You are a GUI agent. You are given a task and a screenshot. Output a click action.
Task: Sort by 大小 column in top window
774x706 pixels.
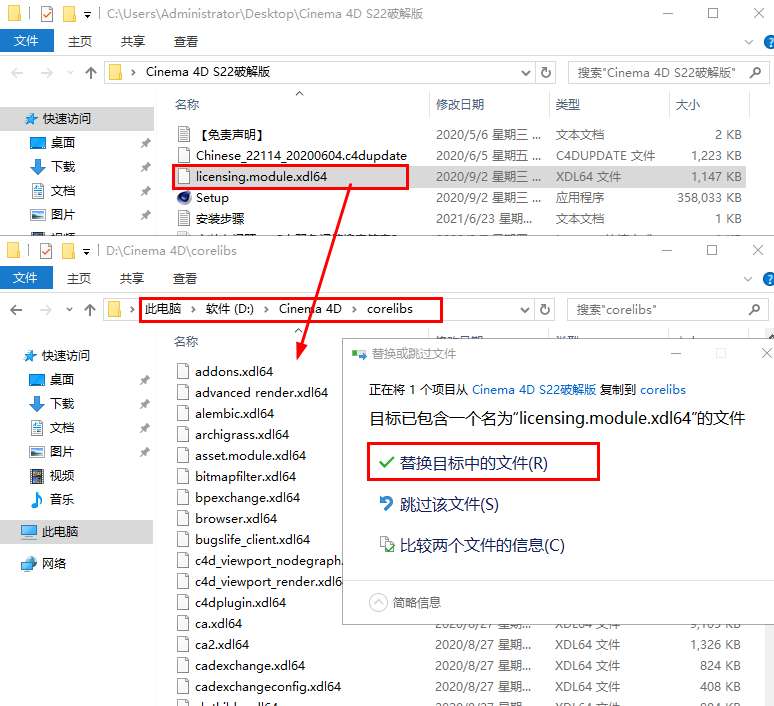[688, 105]
